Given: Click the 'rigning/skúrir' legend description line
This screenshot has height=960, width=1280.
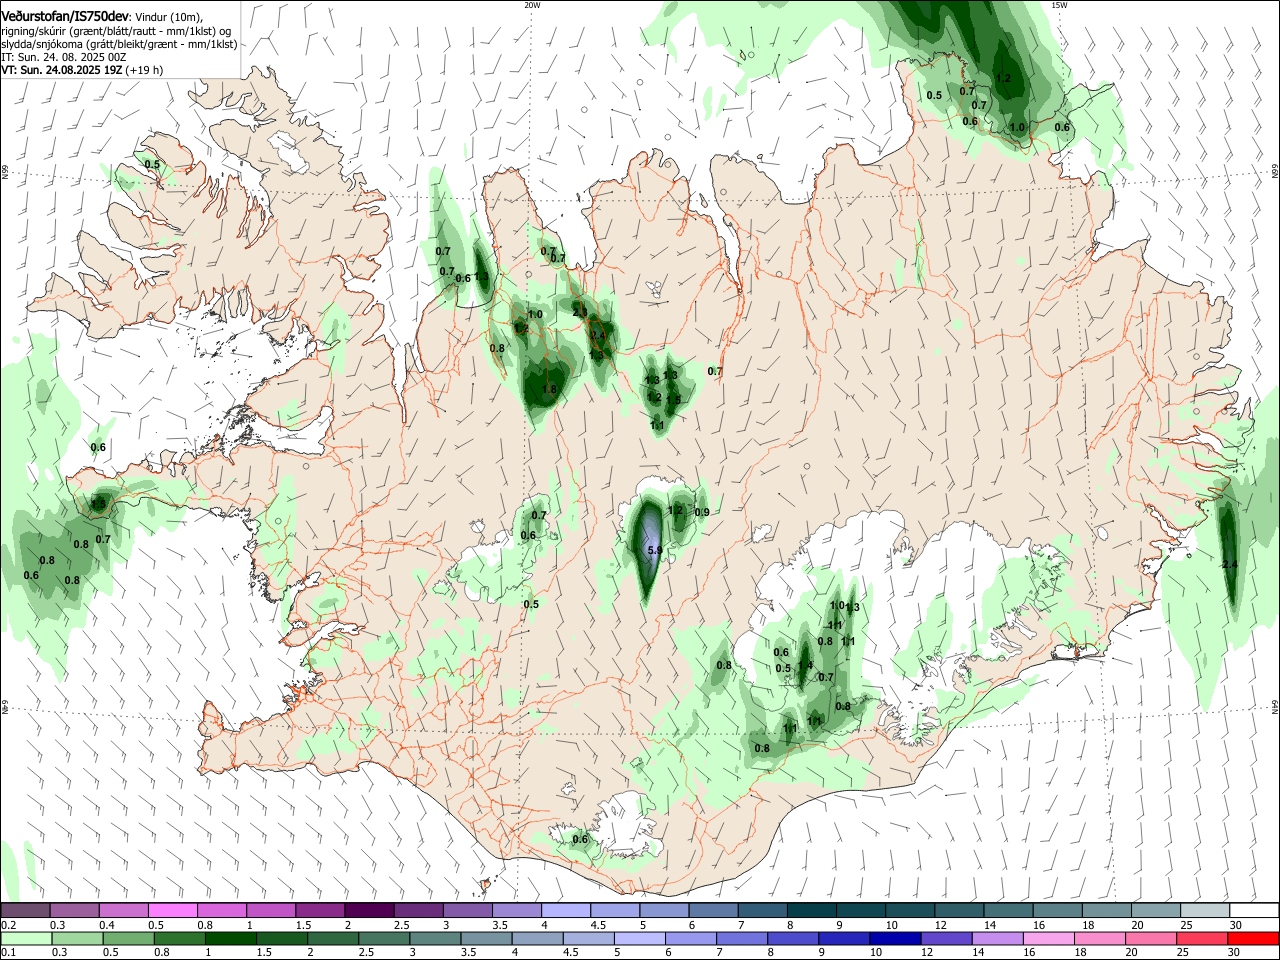Looking at the screenshot, I should 116,30.
